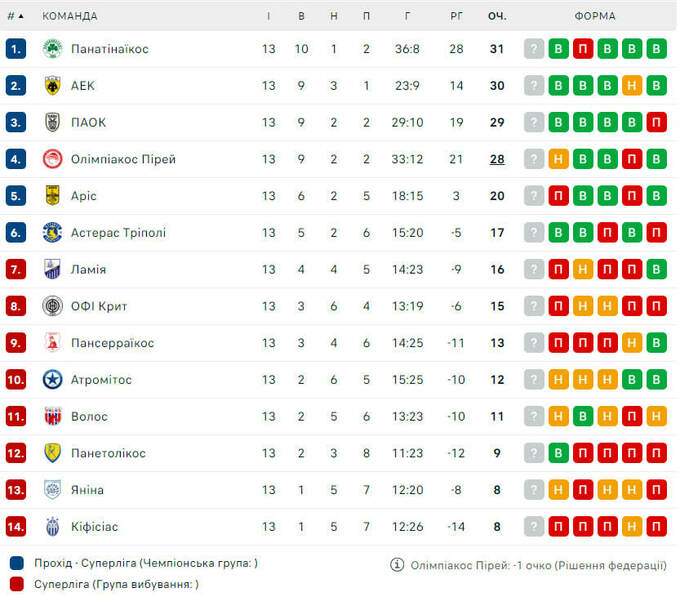Open the Ламія team page link
This screenshot has height=597, width=680.
pos(88,270)
